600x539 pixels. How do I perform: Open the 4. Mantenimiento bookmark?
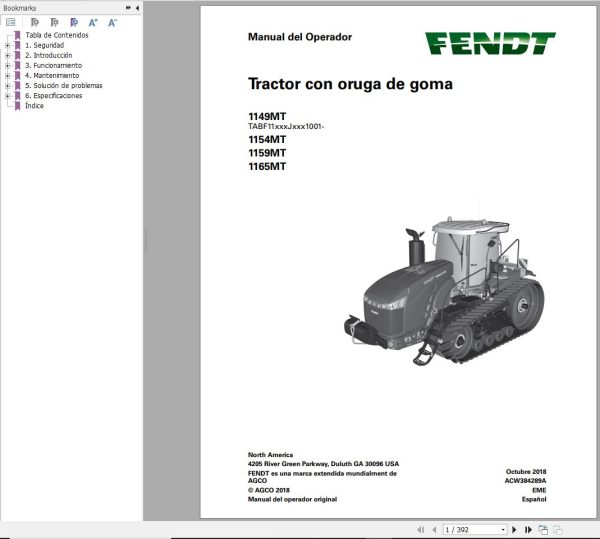(52, 75)
